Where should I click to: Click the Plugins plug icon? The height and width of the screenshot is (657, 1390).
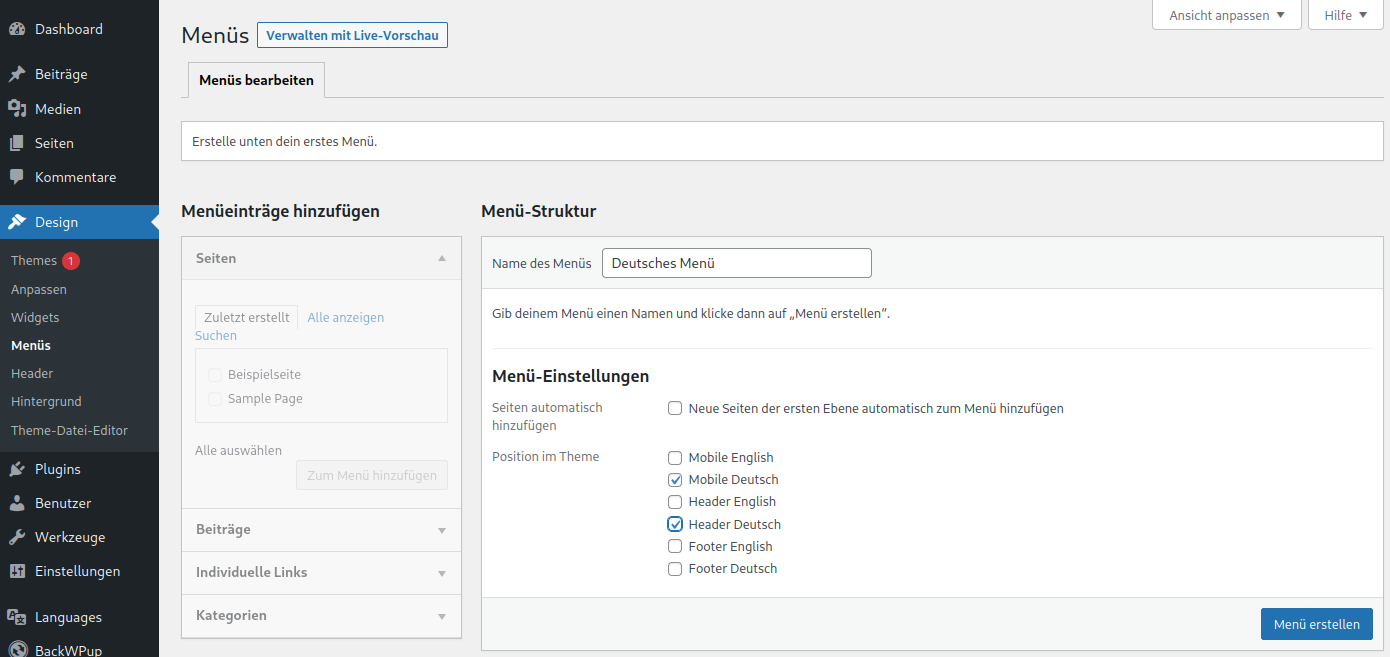17,469
